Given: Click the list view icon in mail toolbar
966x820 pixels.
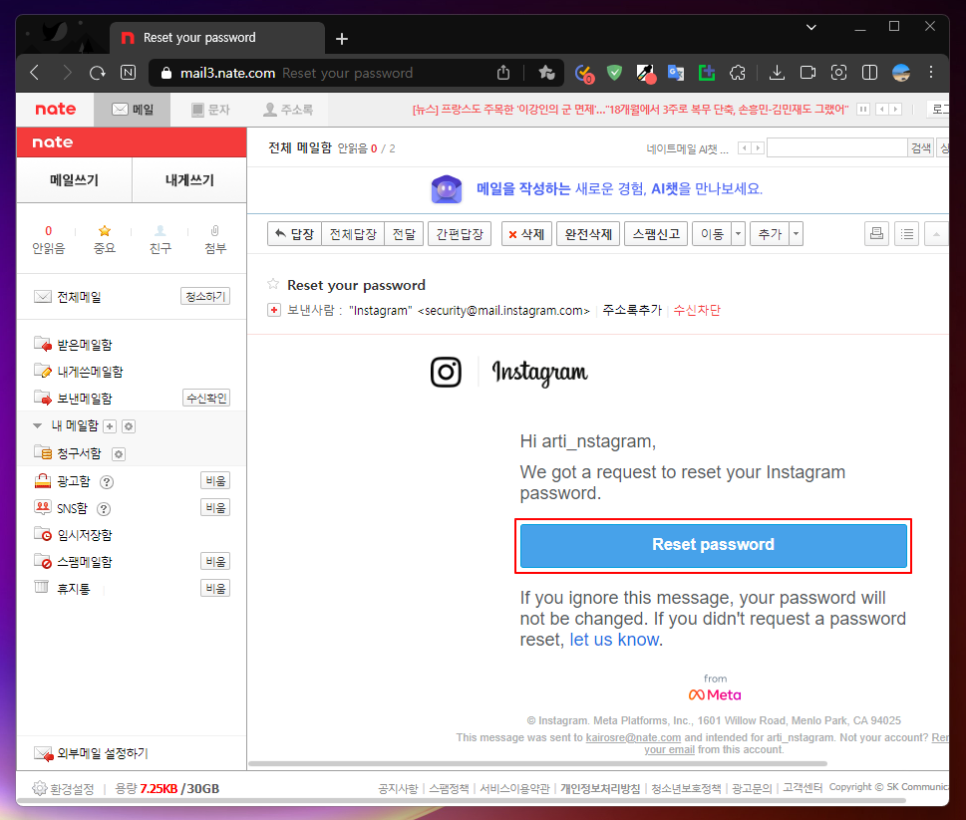Looking at the screenshot, I should tap(907, 233).
